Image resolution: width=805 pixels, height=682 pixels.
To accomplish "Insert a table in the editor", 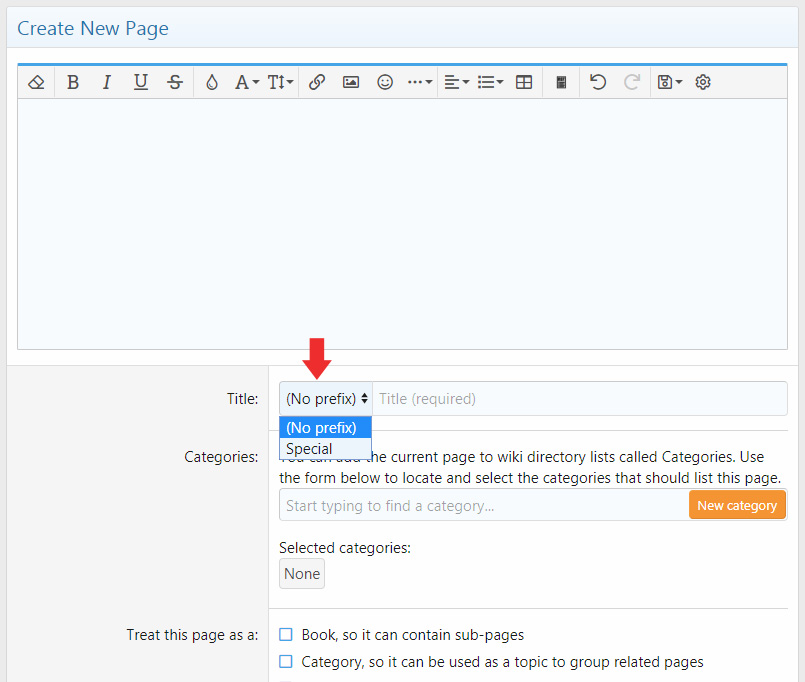I will [524, 82].
